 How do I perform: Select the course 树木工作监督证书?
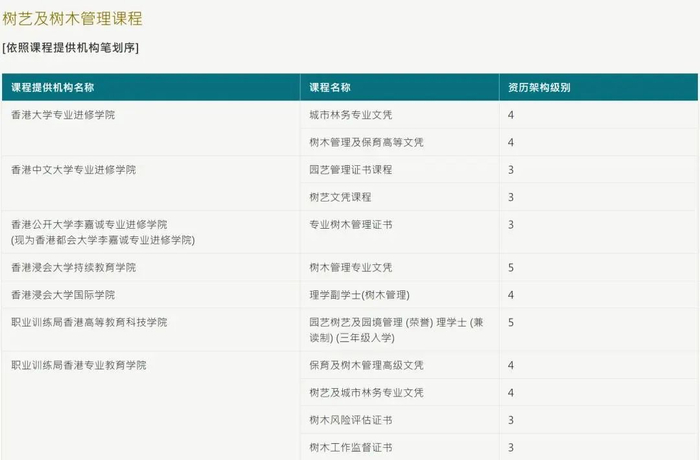point(350,447)
